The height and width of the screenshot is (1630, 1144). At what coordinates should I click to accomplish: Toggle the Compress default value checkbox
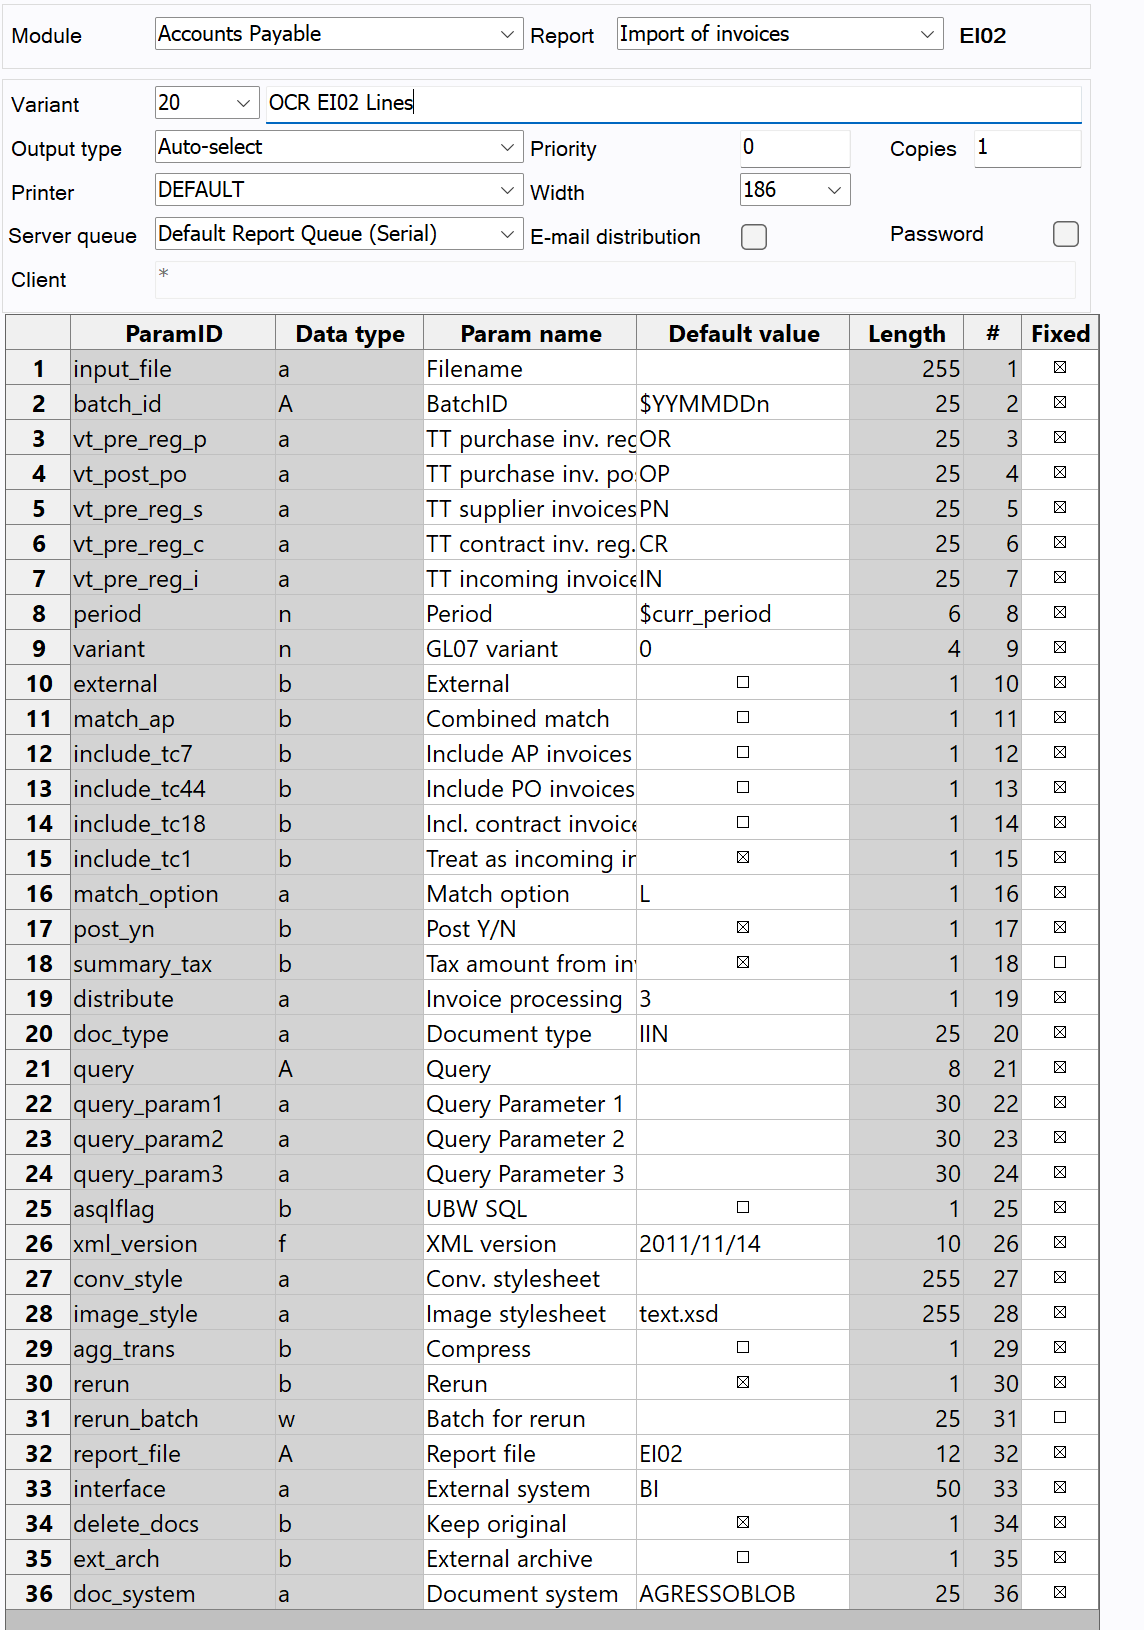(742, 1348)
